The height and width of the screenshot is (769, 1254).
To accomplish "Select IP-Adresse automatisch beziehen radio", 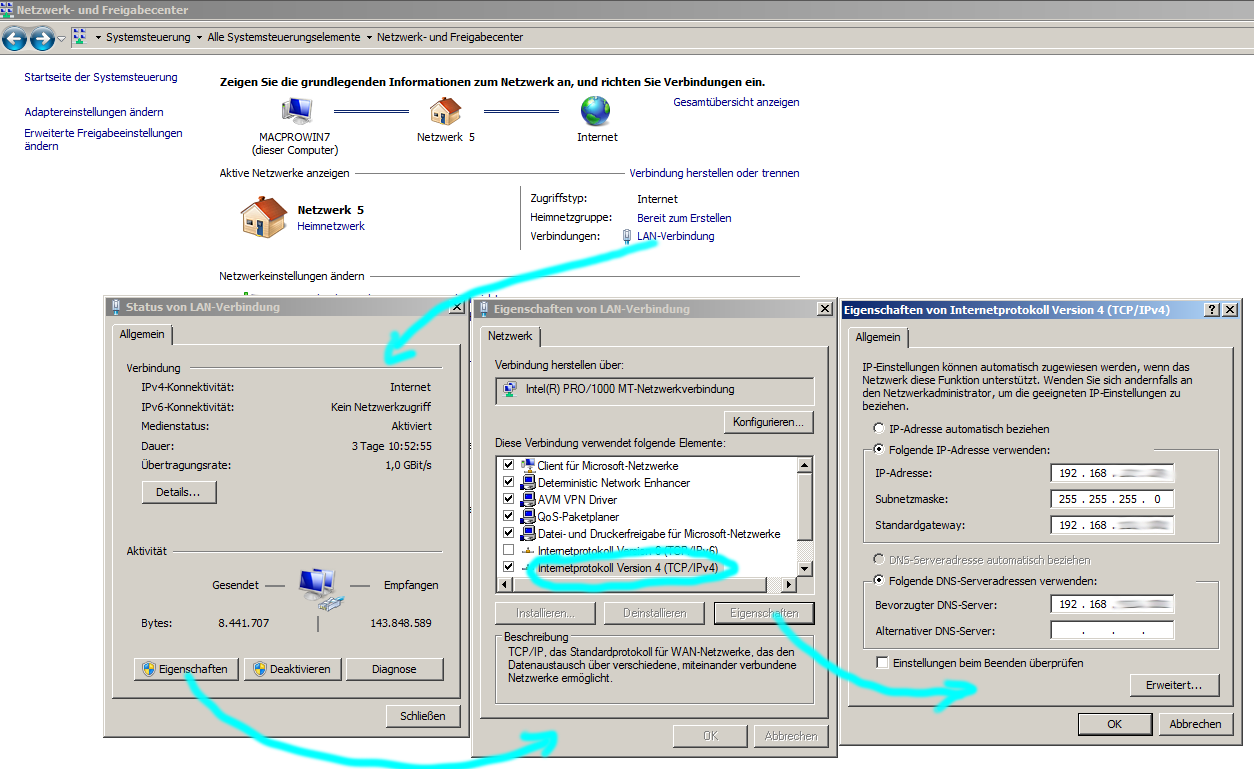I will (x=880, y=428).
